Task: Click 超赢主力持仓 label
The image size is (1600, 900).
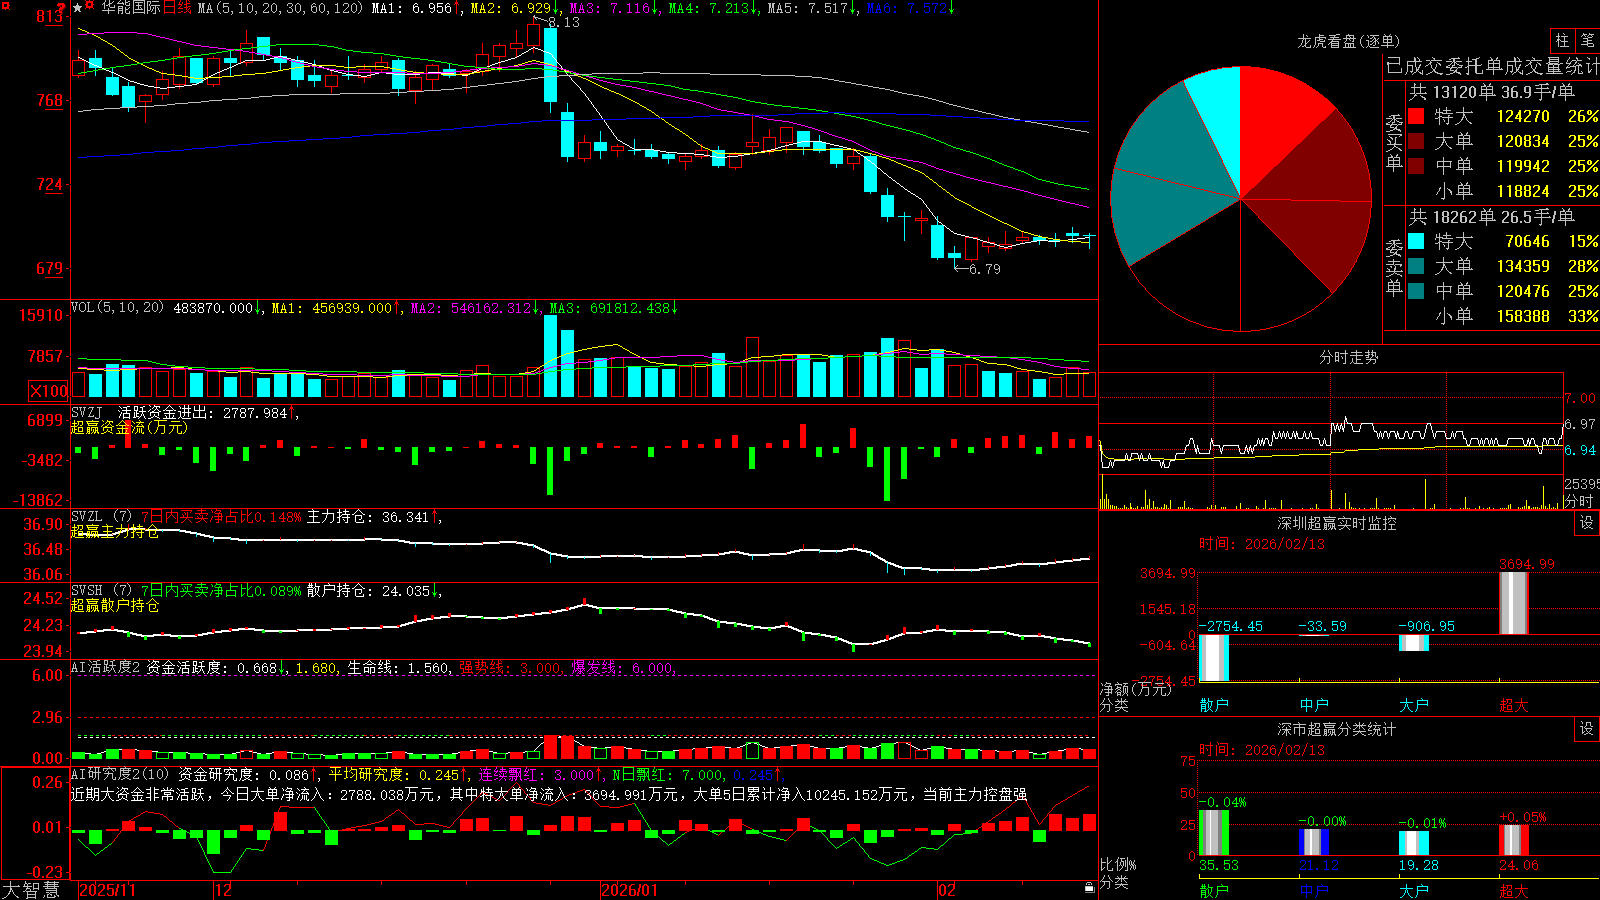Action: click(115, 531)
